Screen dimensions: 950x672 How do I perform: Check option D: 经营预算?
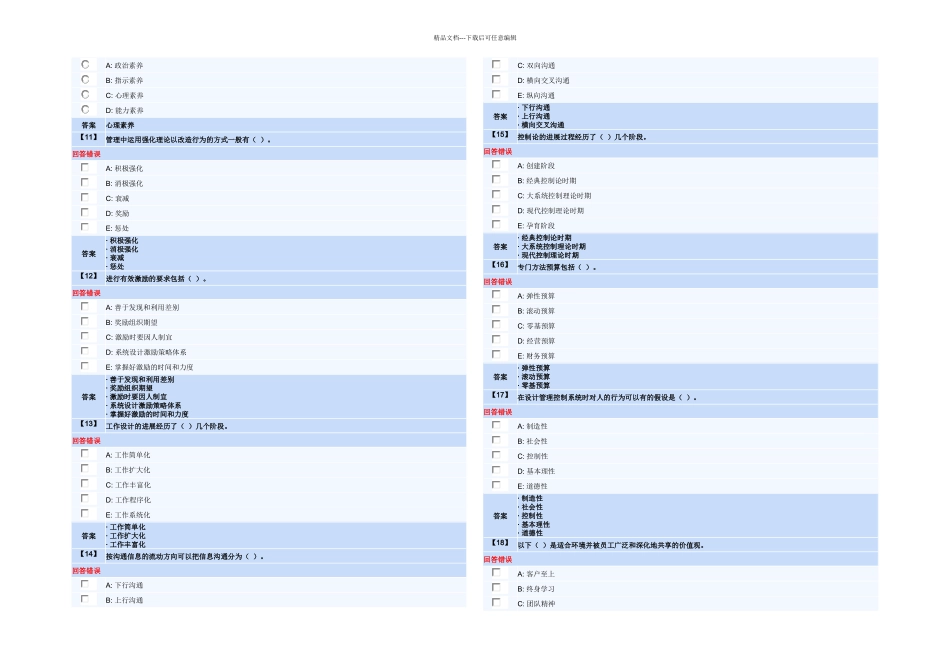coord(496,340)
